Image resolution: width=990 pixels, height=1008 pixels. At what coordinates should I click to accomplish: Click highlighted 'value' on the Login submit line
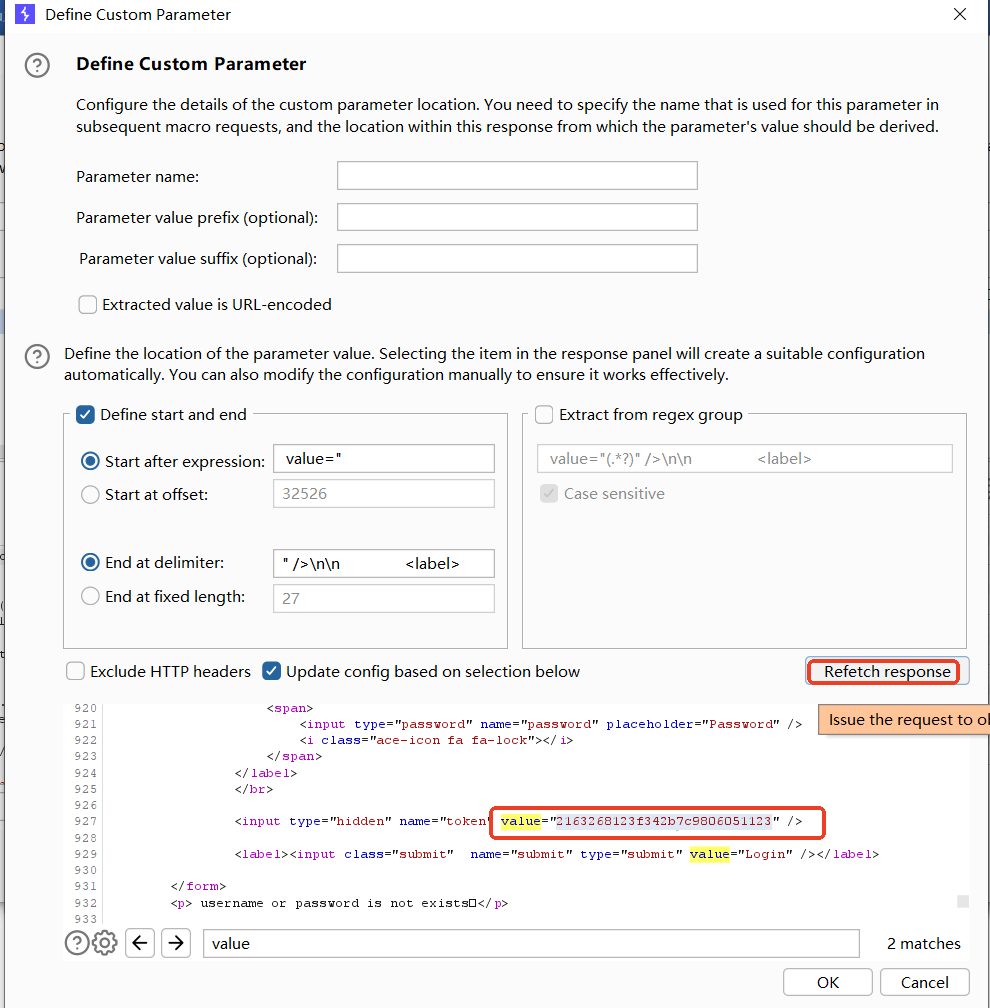point(710,854)
